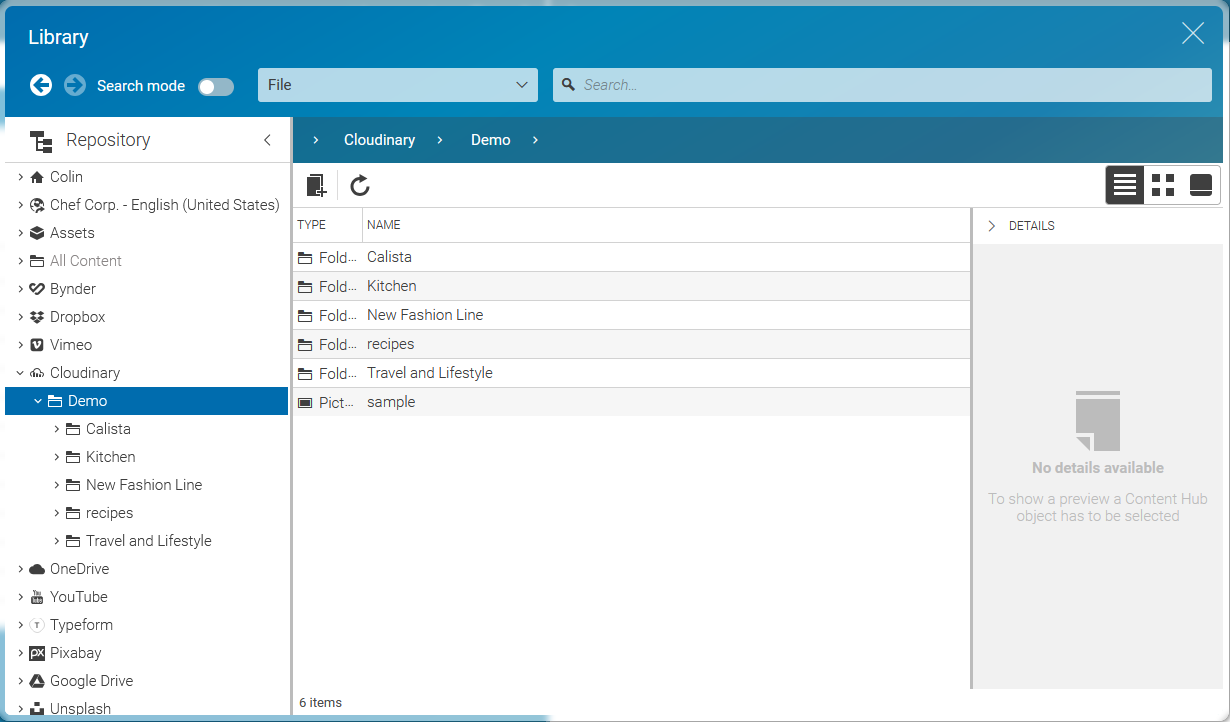Open Demo from the breadcrumb

pos(490,140)
